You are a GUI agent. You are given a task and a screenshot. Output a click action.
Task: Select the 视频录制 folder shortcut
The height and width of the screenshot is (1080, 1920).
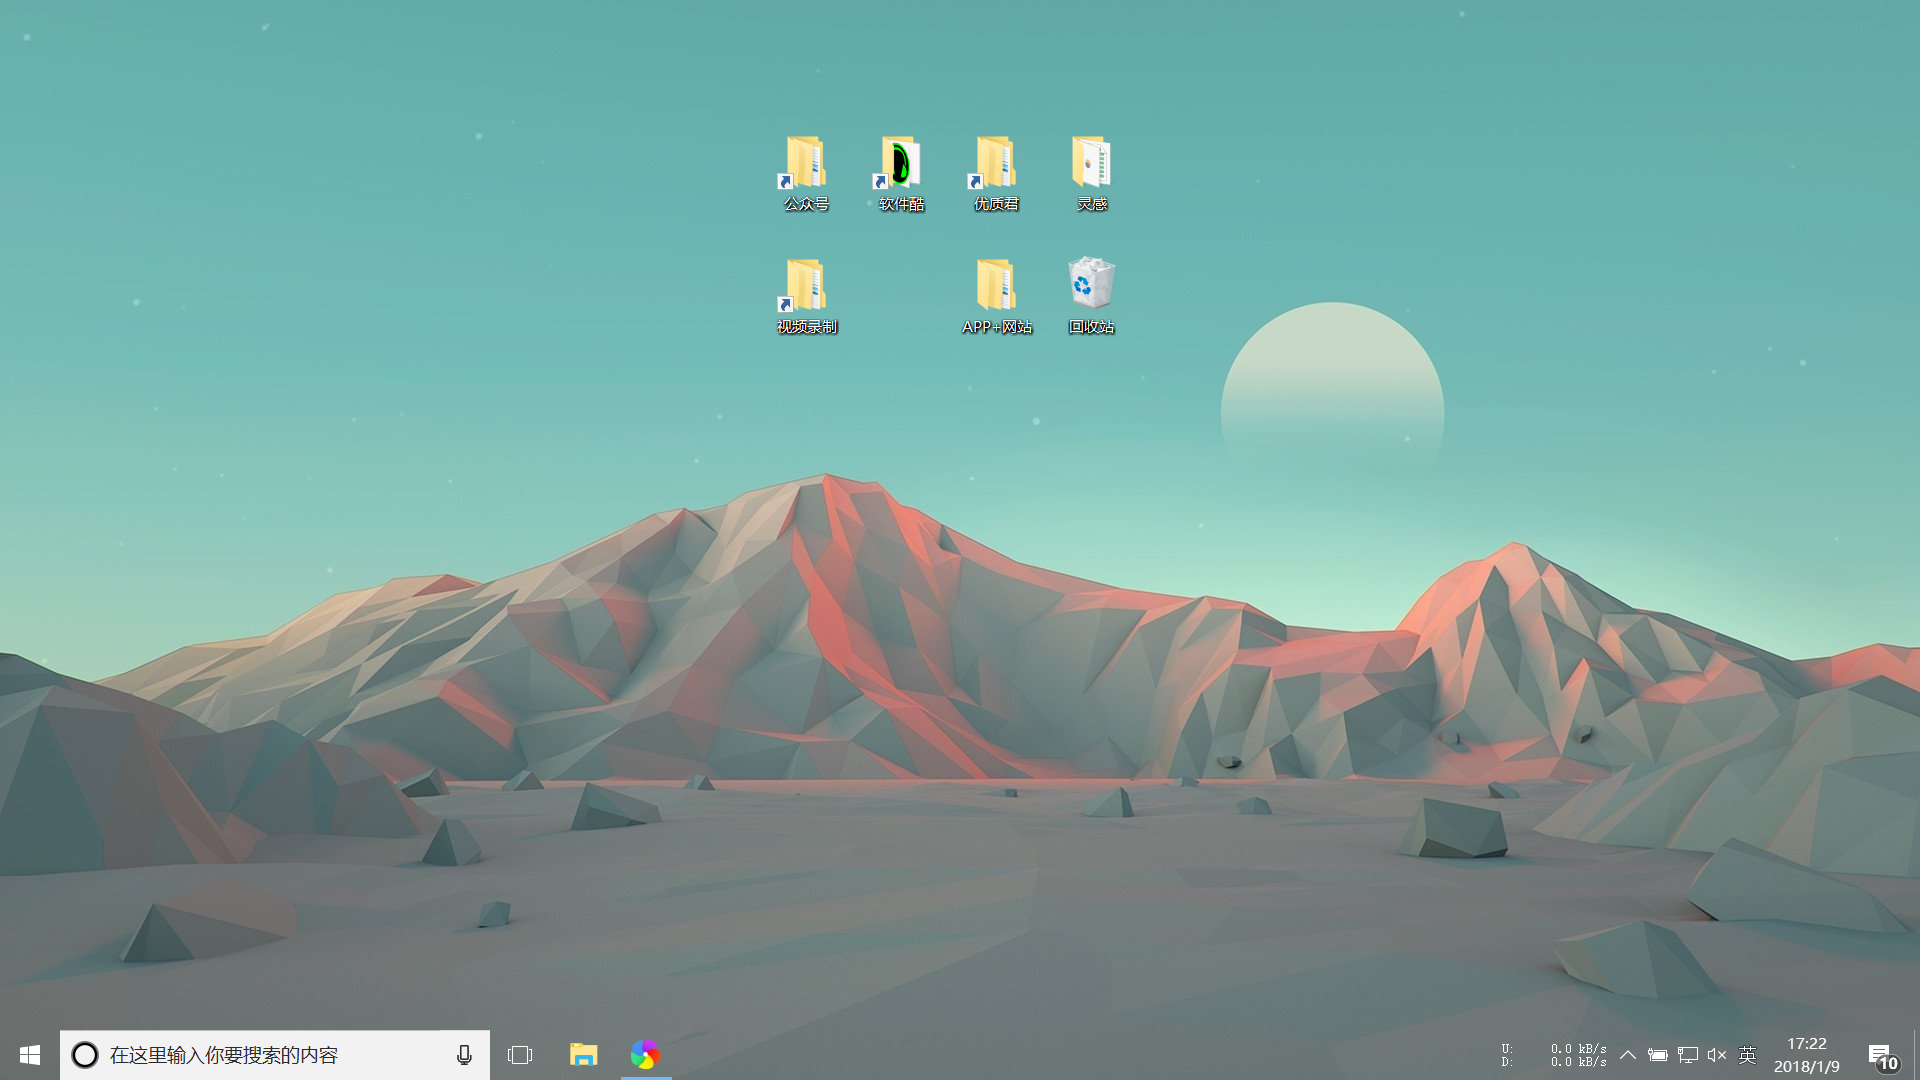805,288
